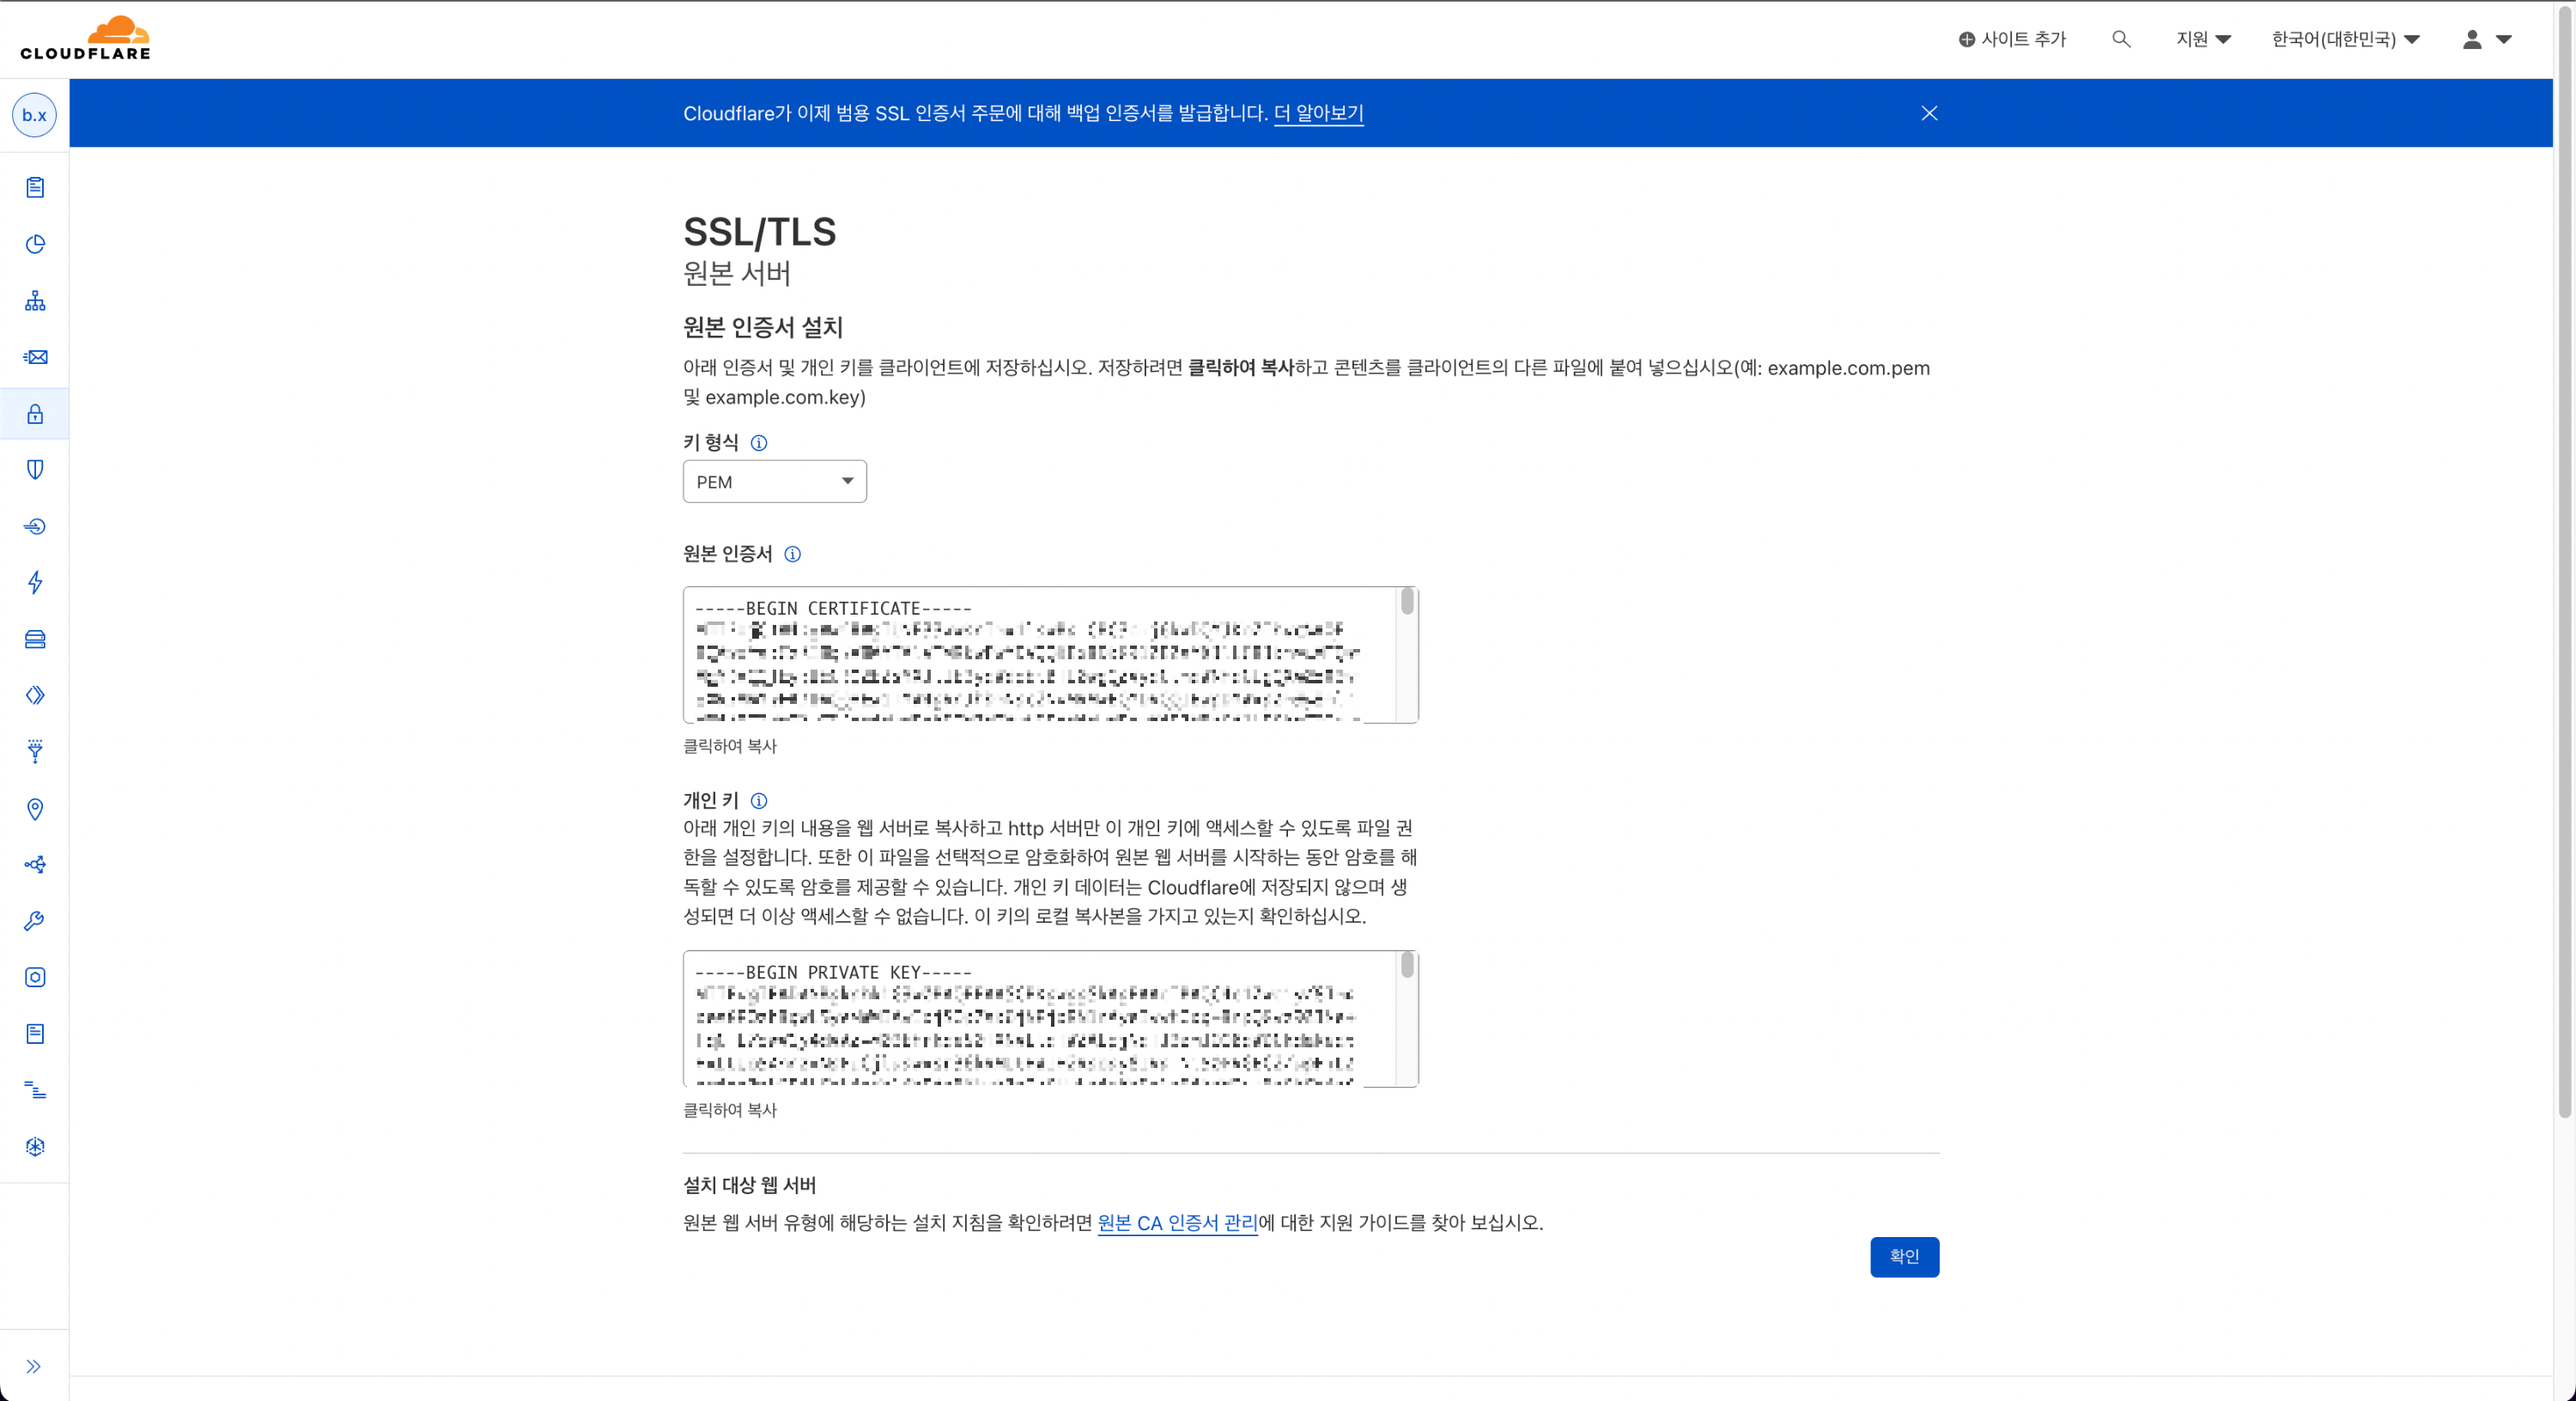This screenshot has height=1401, width=2576.
Task: Click the Speed lightning bolt sidebar icon
Action: pos(35,583)
